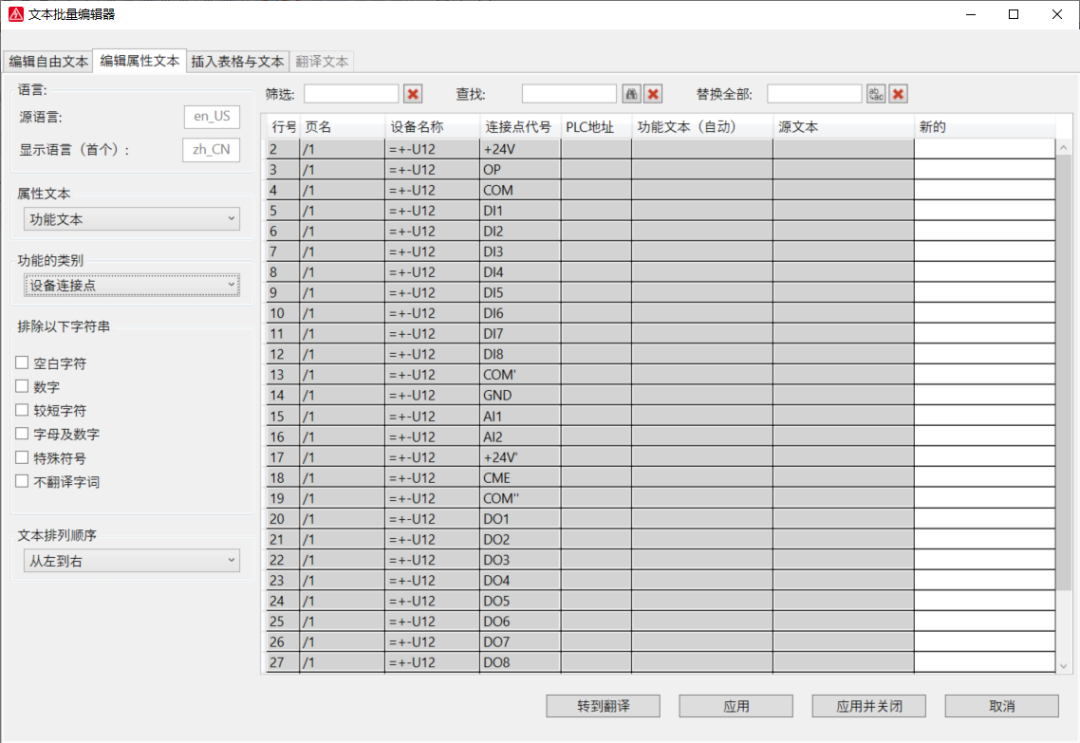This screenshot has width=1080, height=743.
Task: Select the DI1 cell
Action: (x=520, y=211)
